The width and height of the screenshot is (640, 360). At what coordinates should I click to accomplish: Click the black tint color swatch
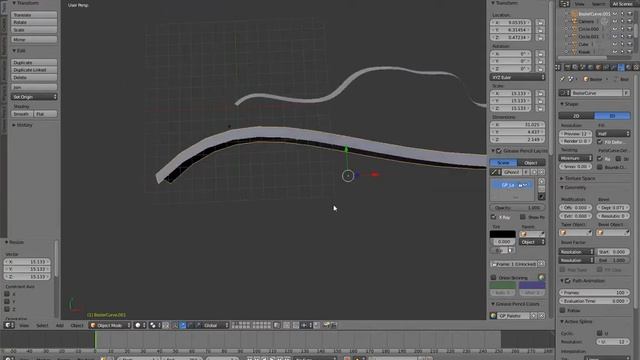502,234
